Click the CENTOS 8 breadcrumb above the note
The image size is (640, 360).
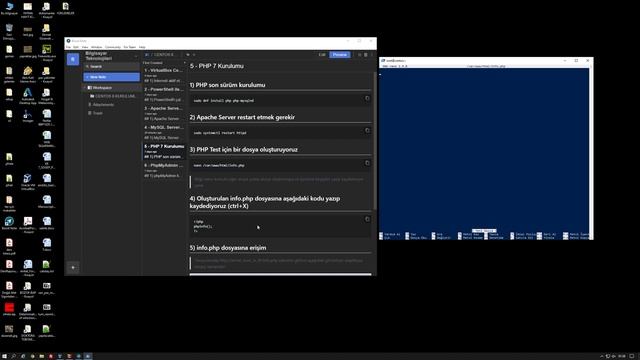(164, 55)
